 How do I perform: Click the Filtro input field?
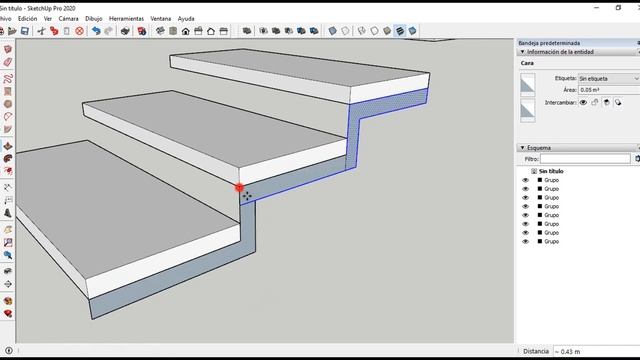coord(585,159)
